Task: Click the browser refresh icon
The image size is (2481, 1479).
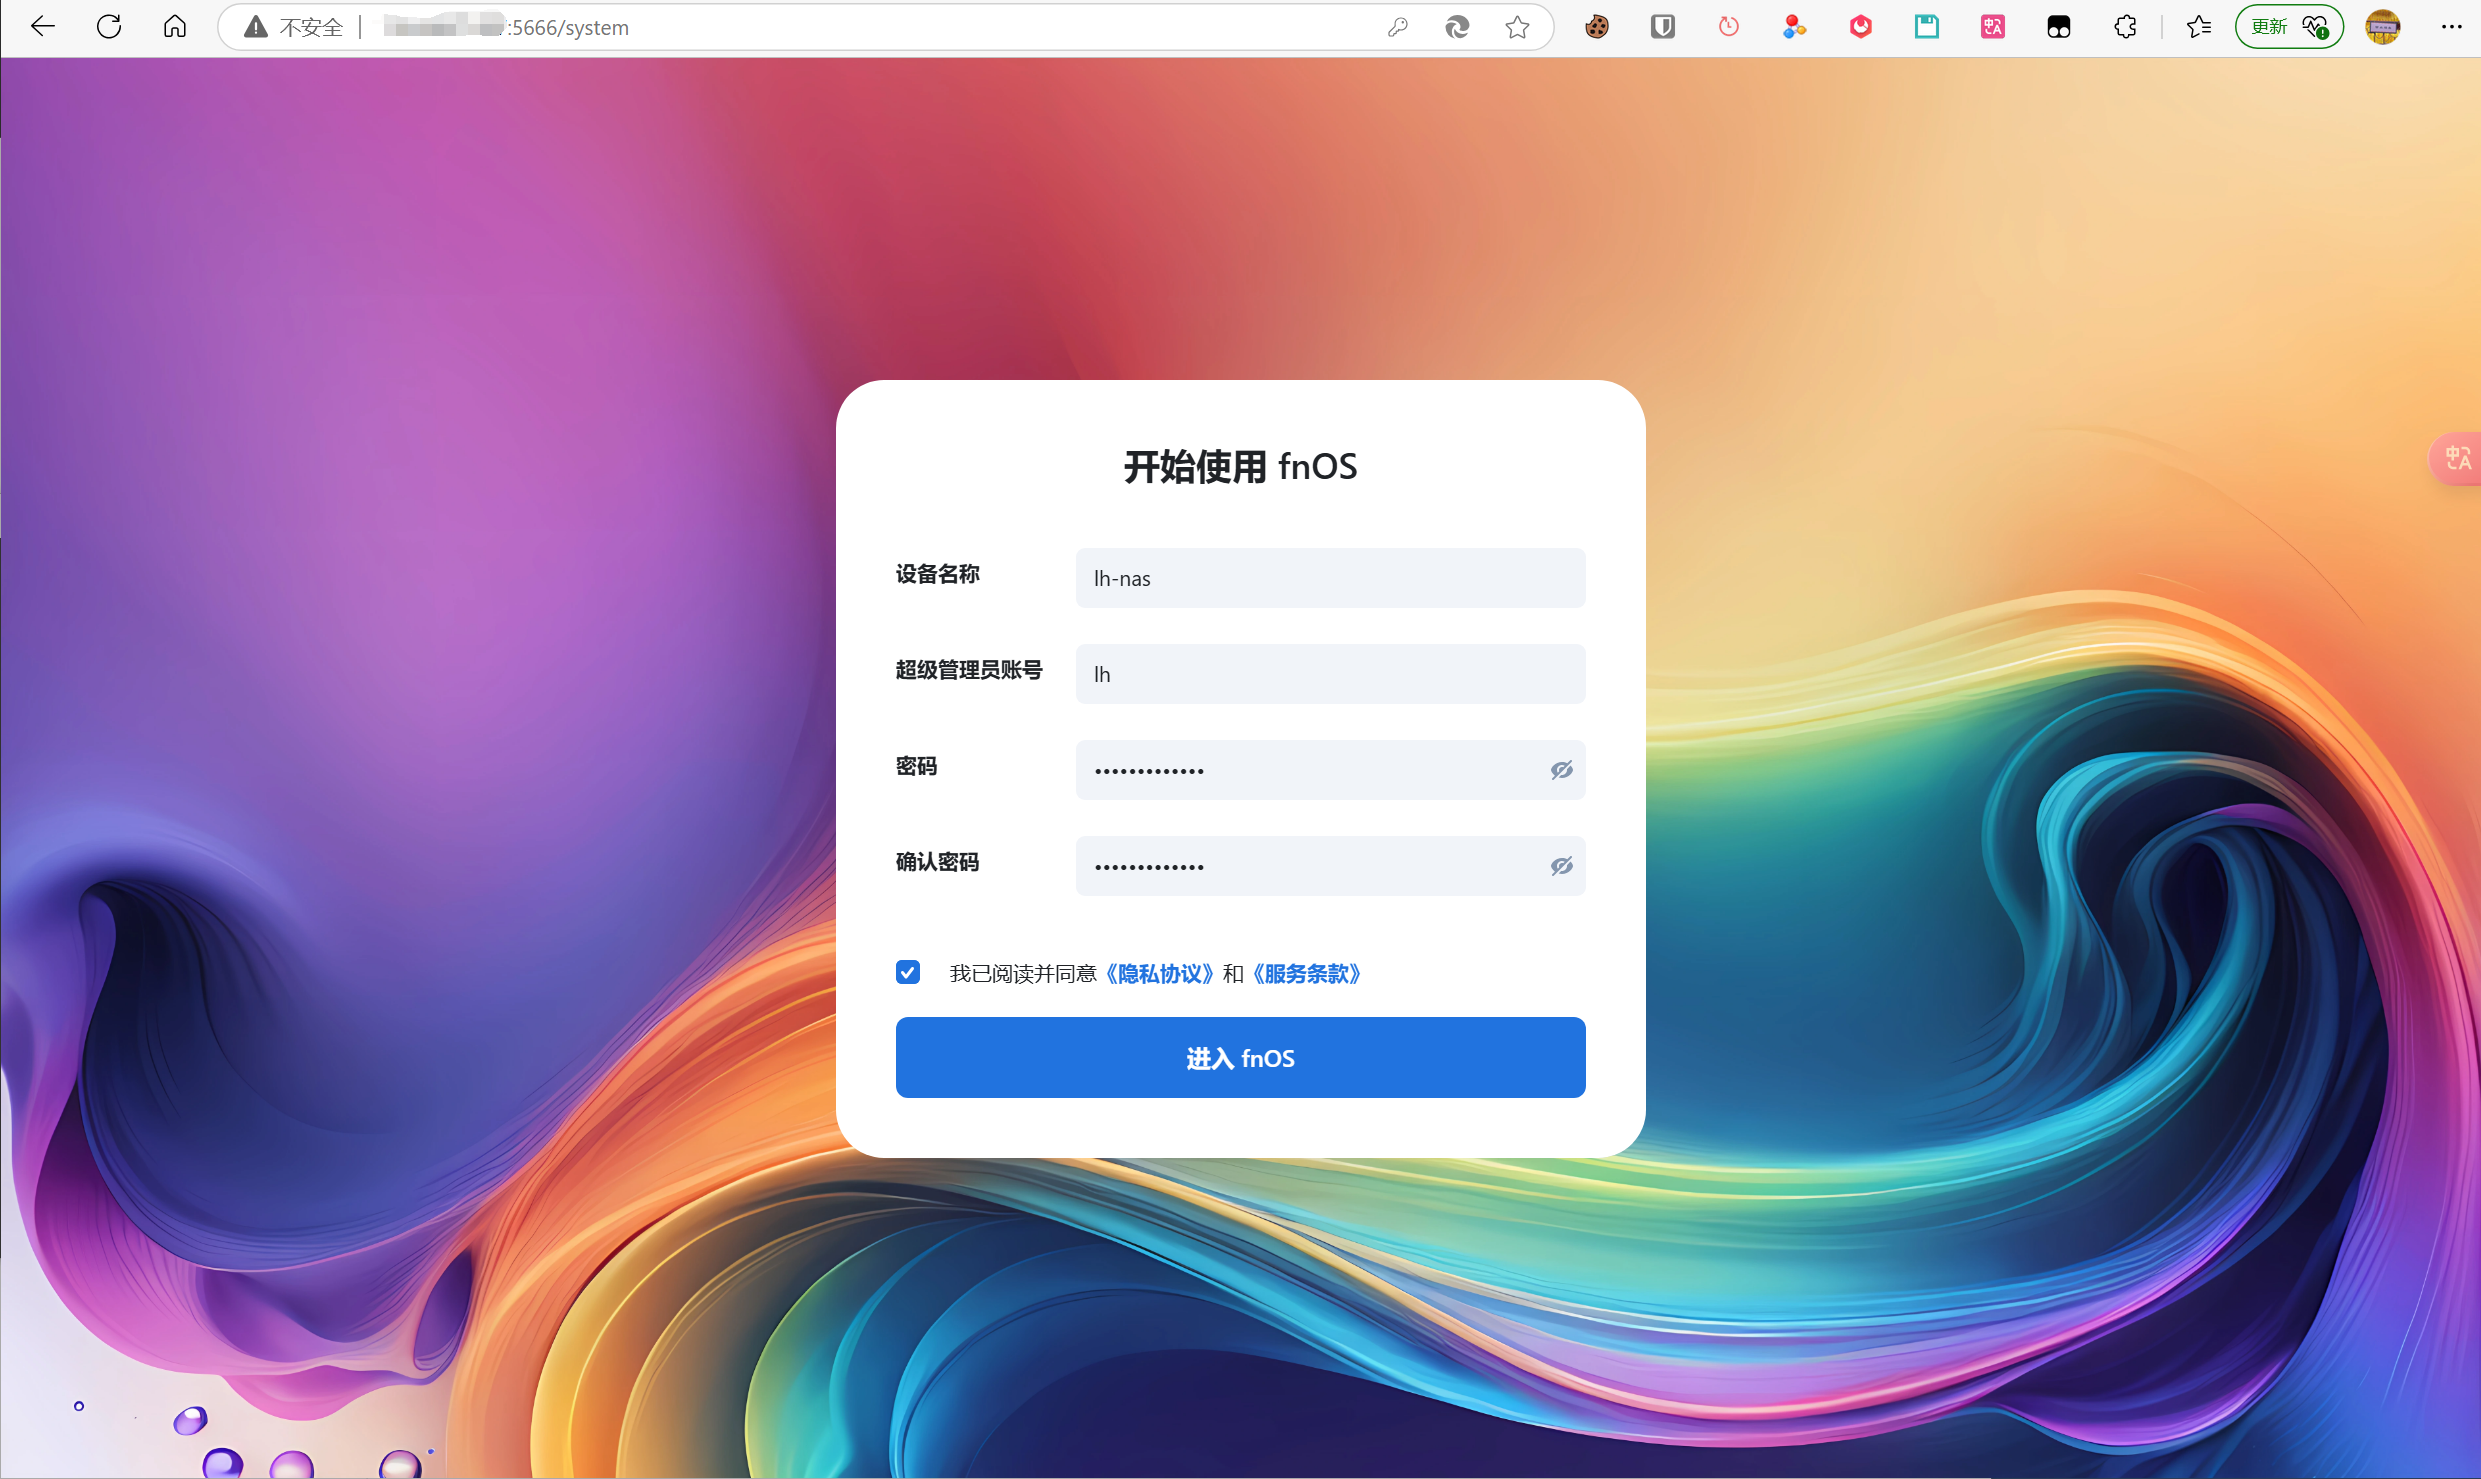Action: 111,26
